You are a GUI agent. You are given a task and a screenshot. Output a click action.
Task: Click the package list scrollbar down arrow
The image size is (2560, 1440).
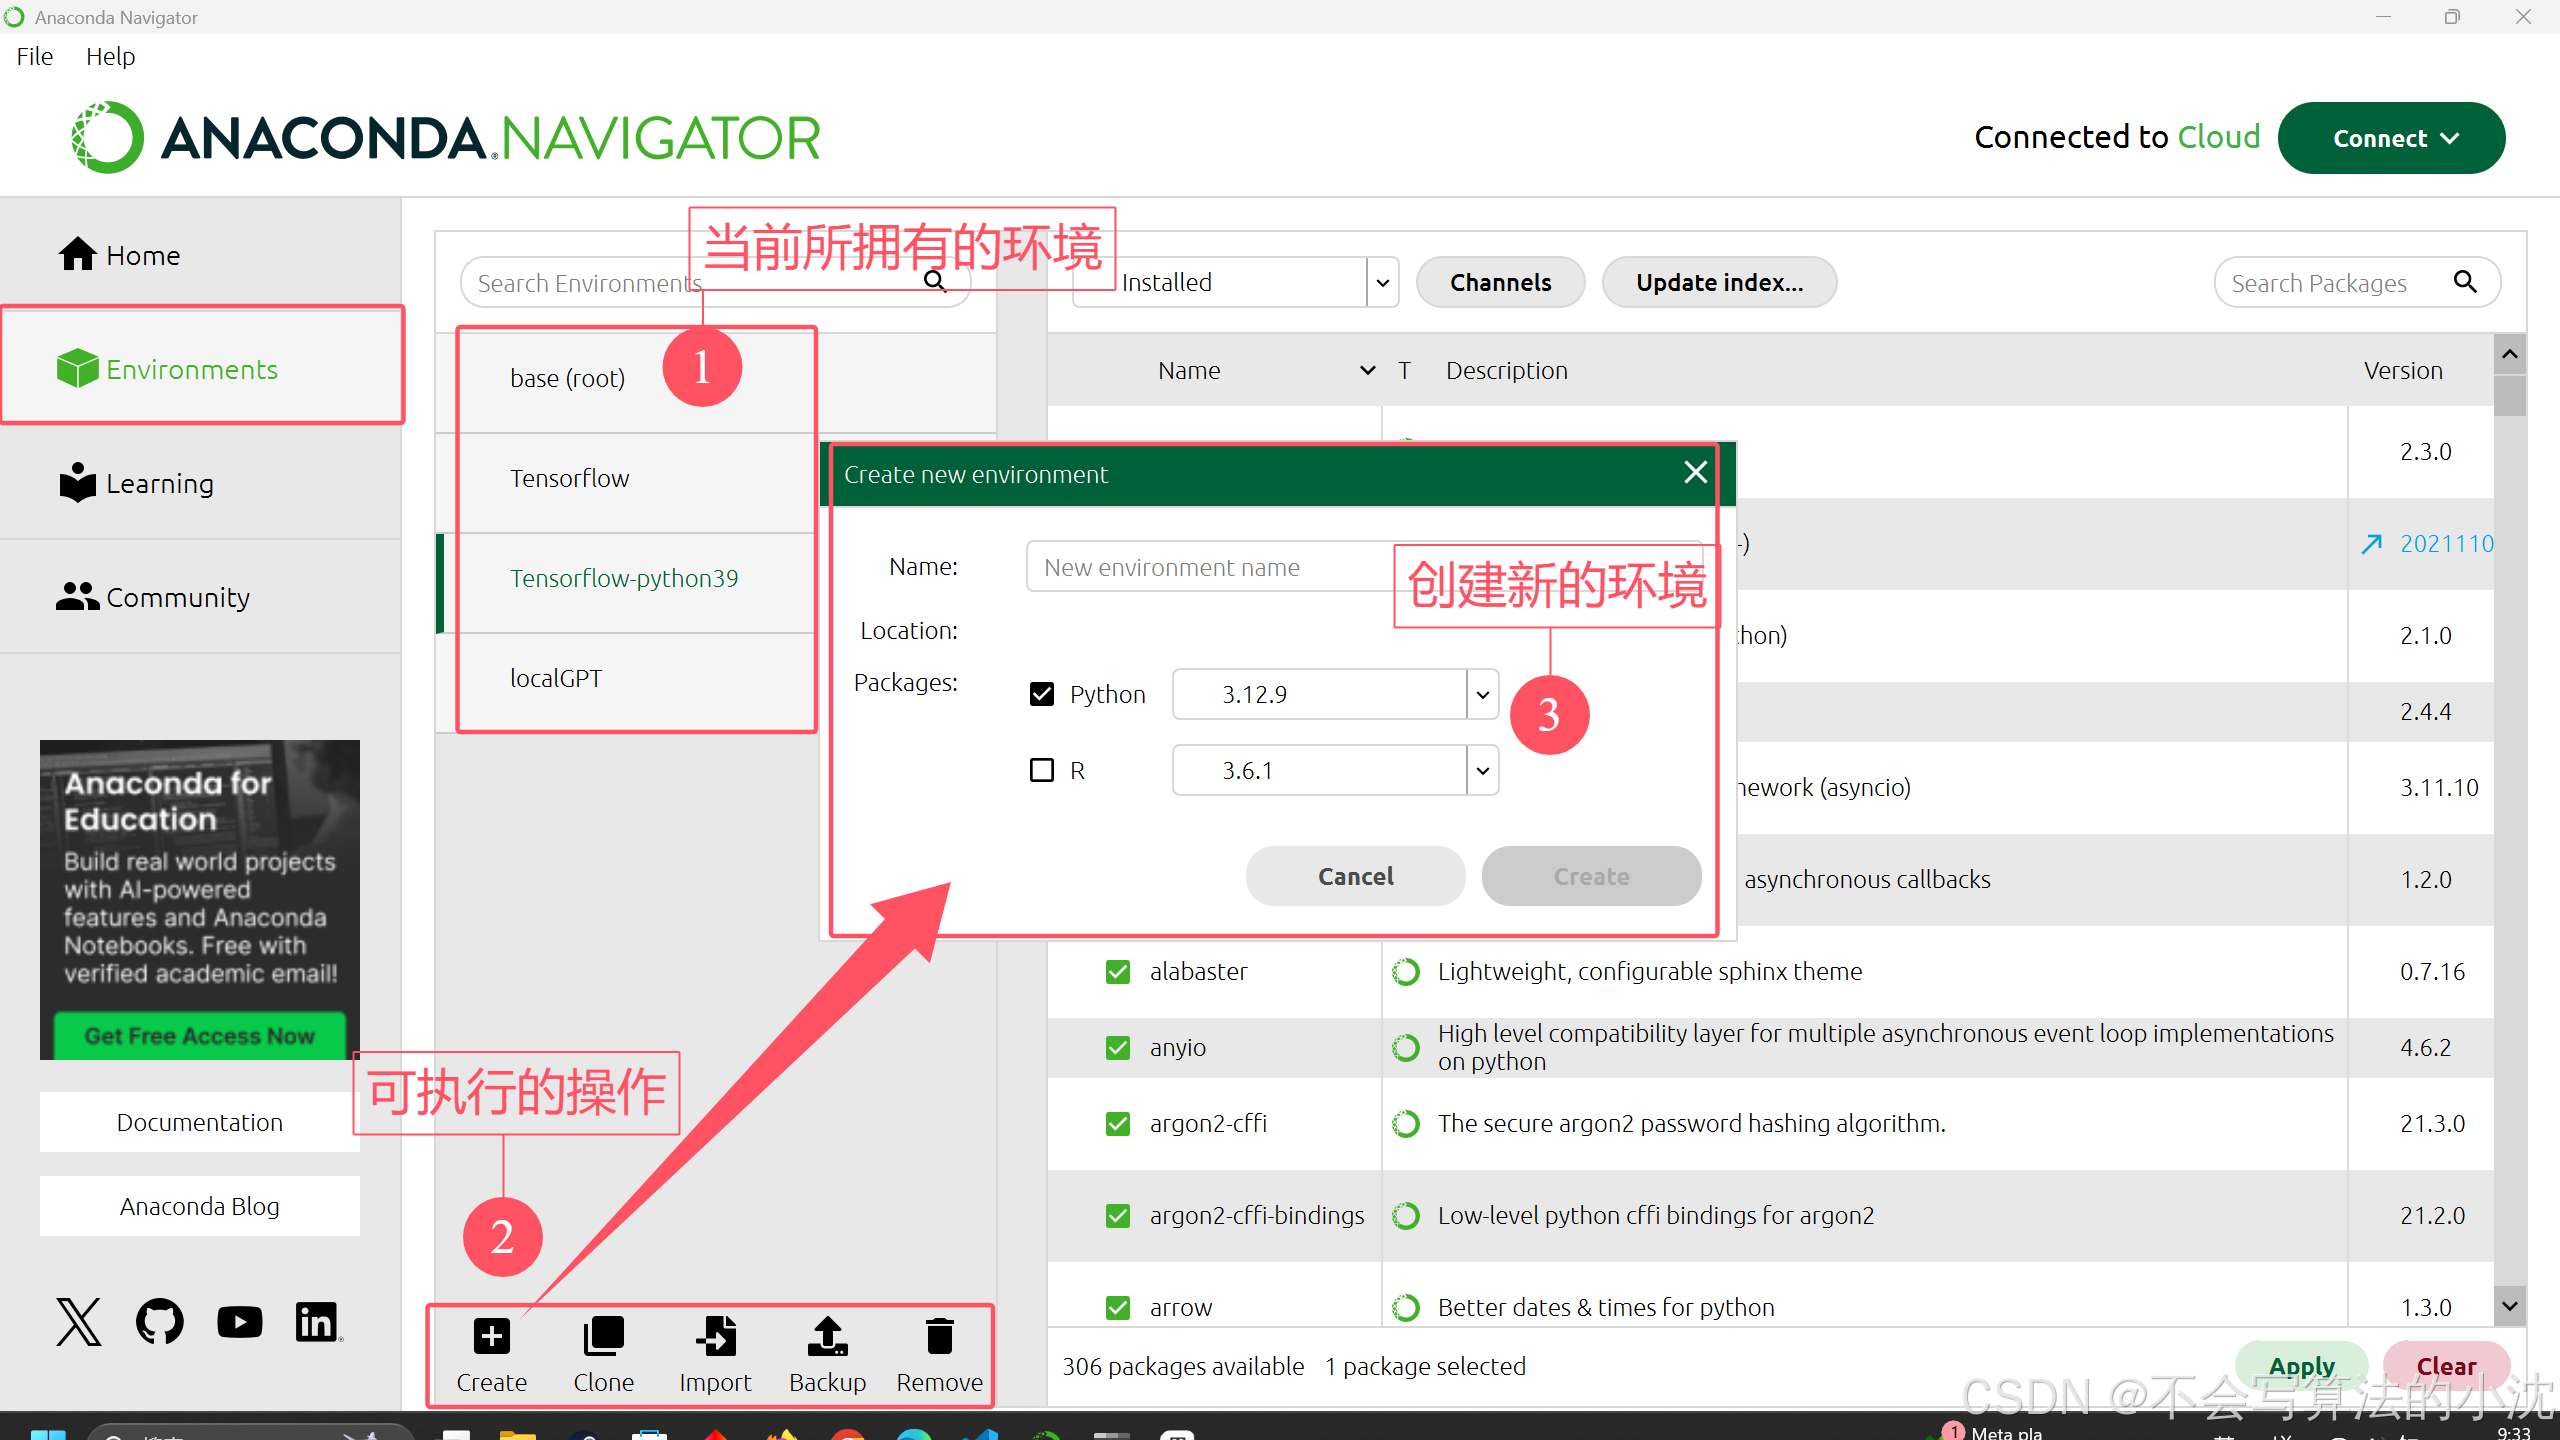pyautogui.click(x=2510, y=1305)
